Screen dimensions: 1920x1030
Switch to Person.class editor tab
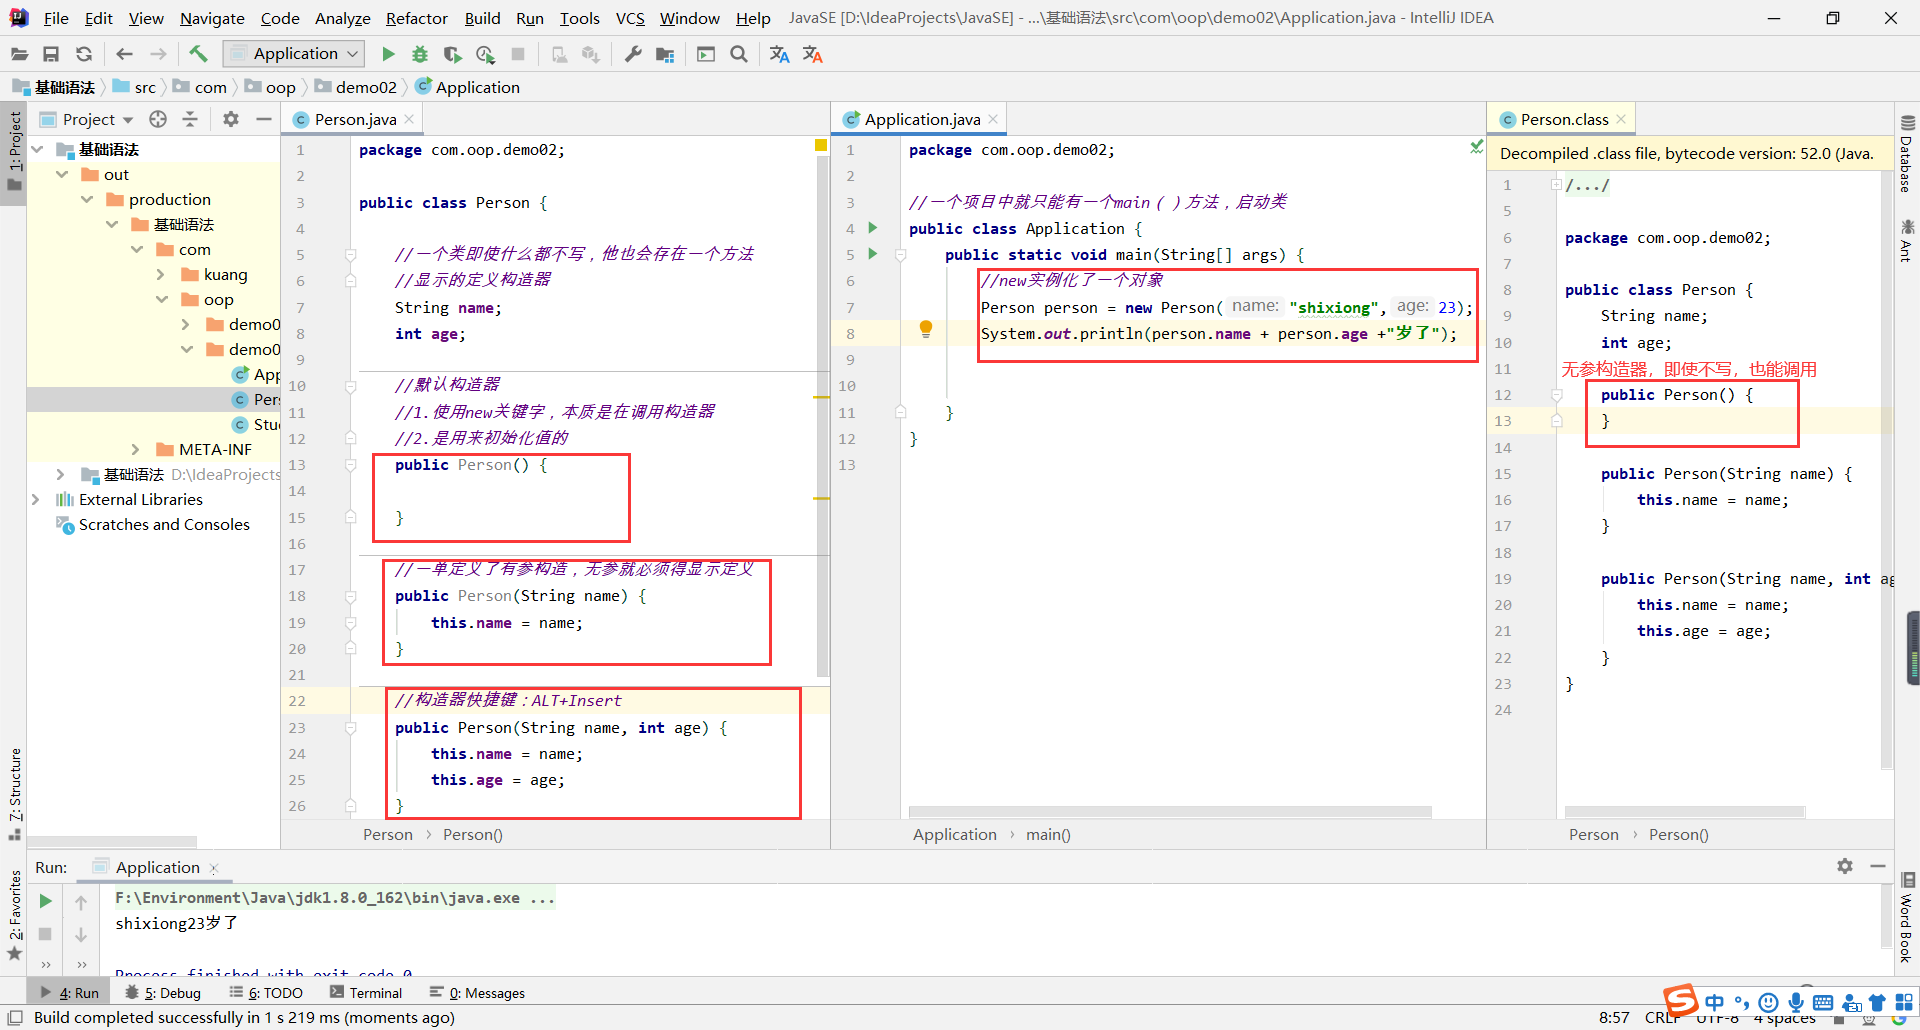coord(1564,119)
